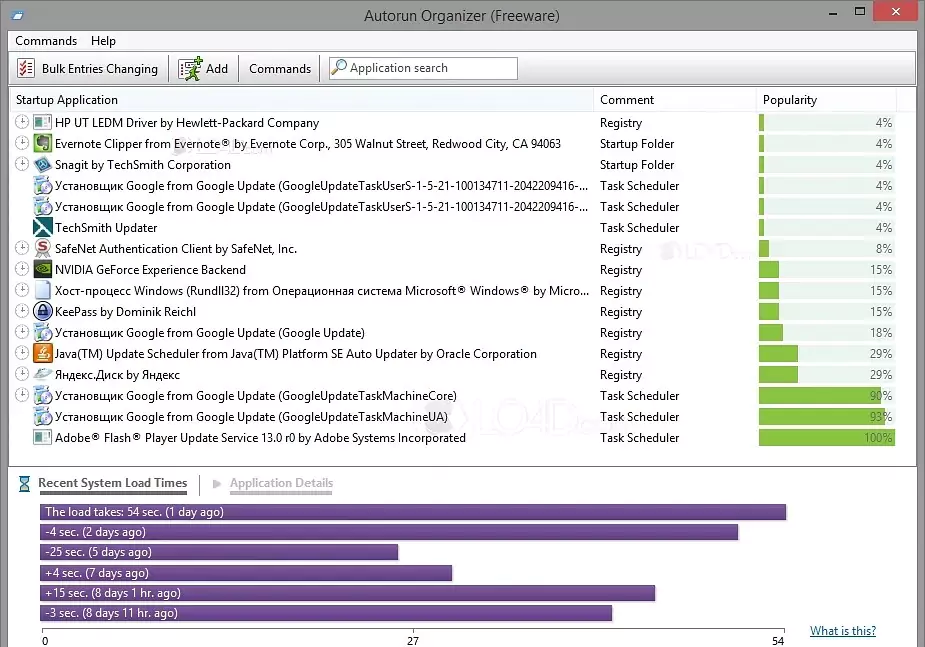Expand the HP UT LEDM Driver entry
The image size is (925, 647).
click(x=21, y=122)
